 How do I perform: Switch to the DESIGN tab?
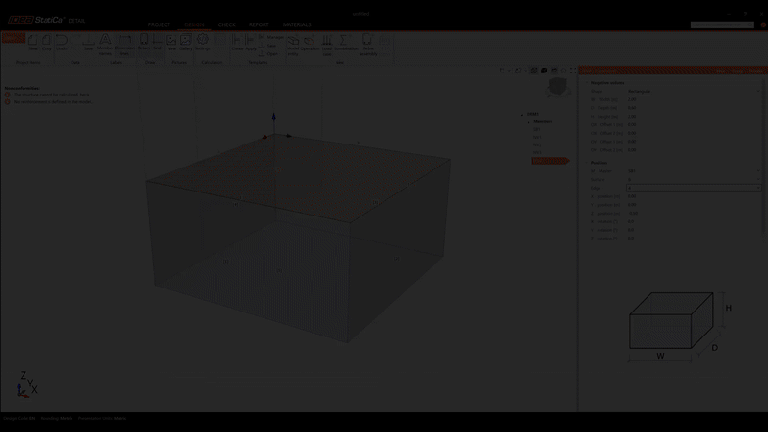click(x=194, y=24)
